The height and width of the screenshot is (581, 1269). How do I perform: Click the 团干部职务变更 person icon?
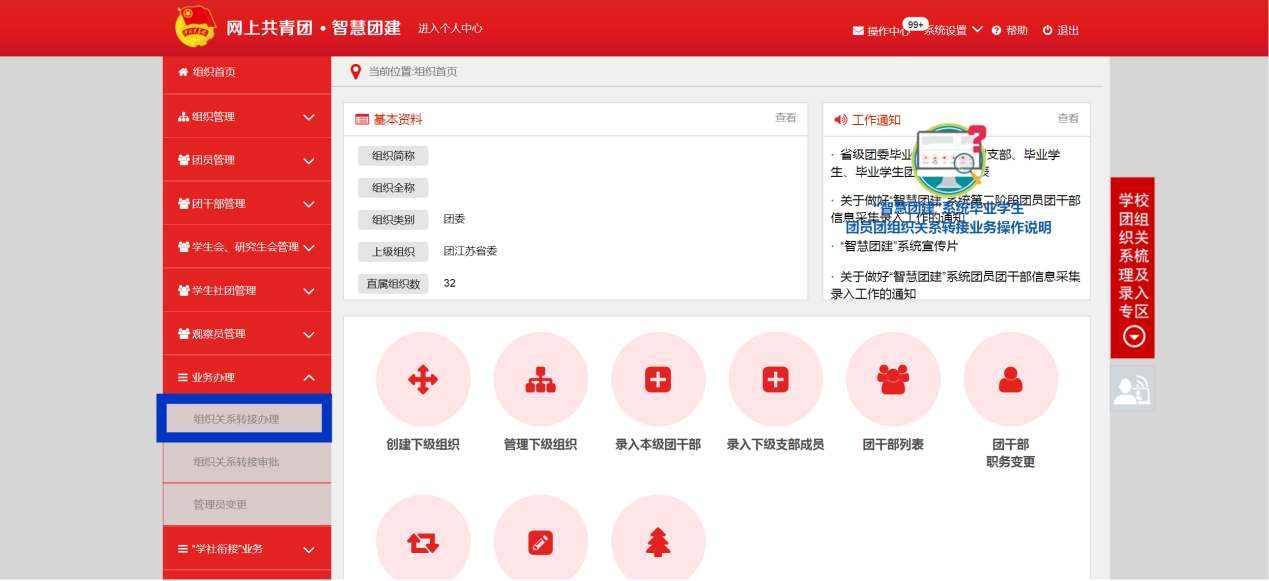coord(1010,379)
